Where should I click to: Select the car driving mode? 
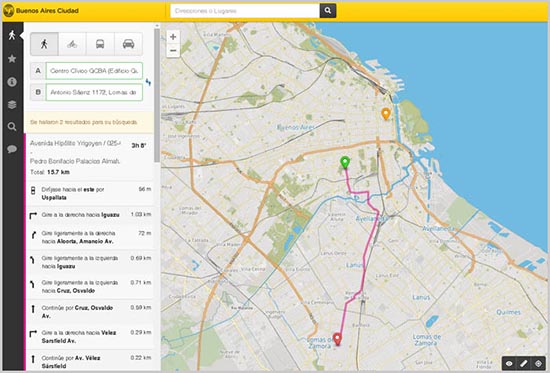click(x=128, y=44)
